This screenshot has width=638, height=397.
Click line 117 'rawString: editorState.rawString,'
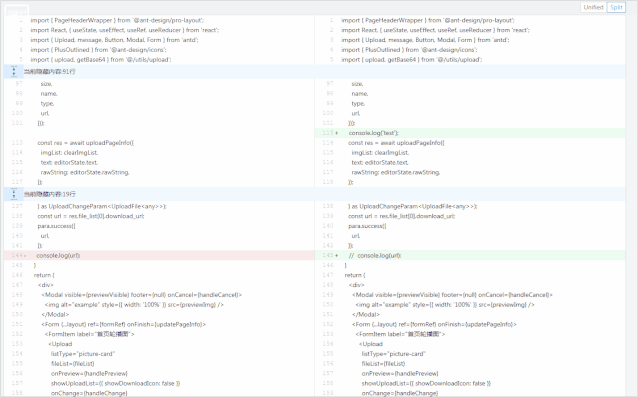(395, 172)
